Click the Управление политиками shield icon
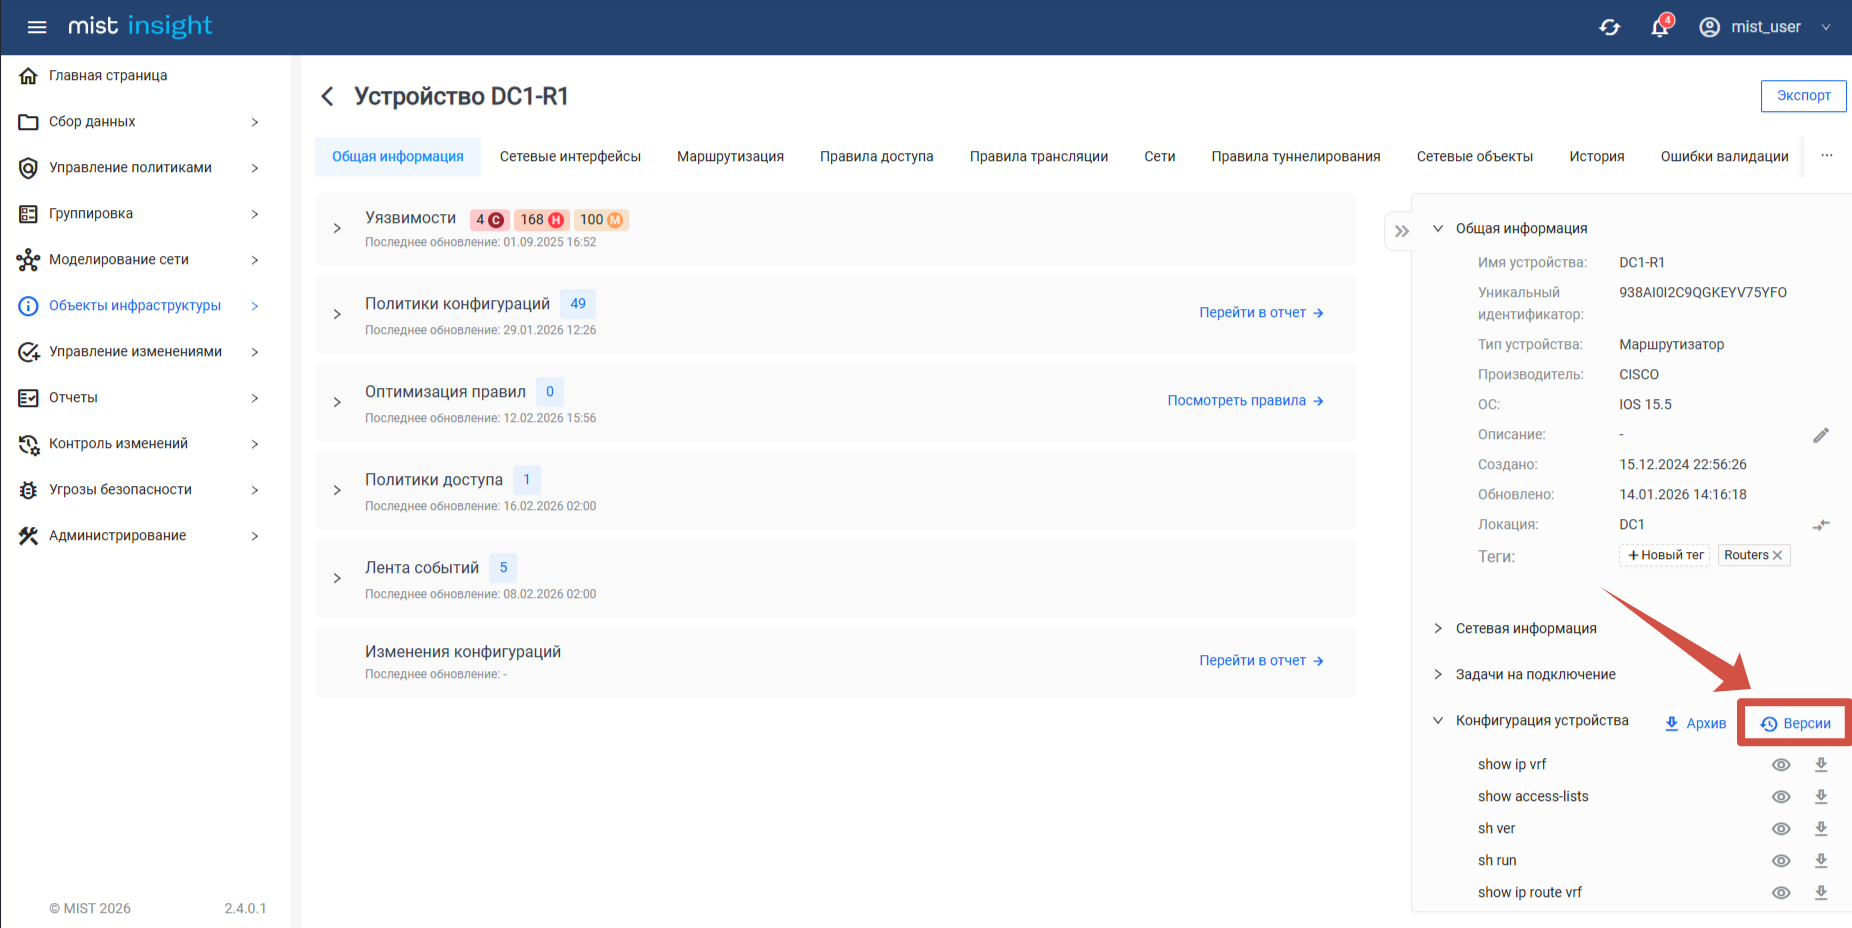Image resolution: width=1852 pixels, height=928 pixels. (28, 168)
